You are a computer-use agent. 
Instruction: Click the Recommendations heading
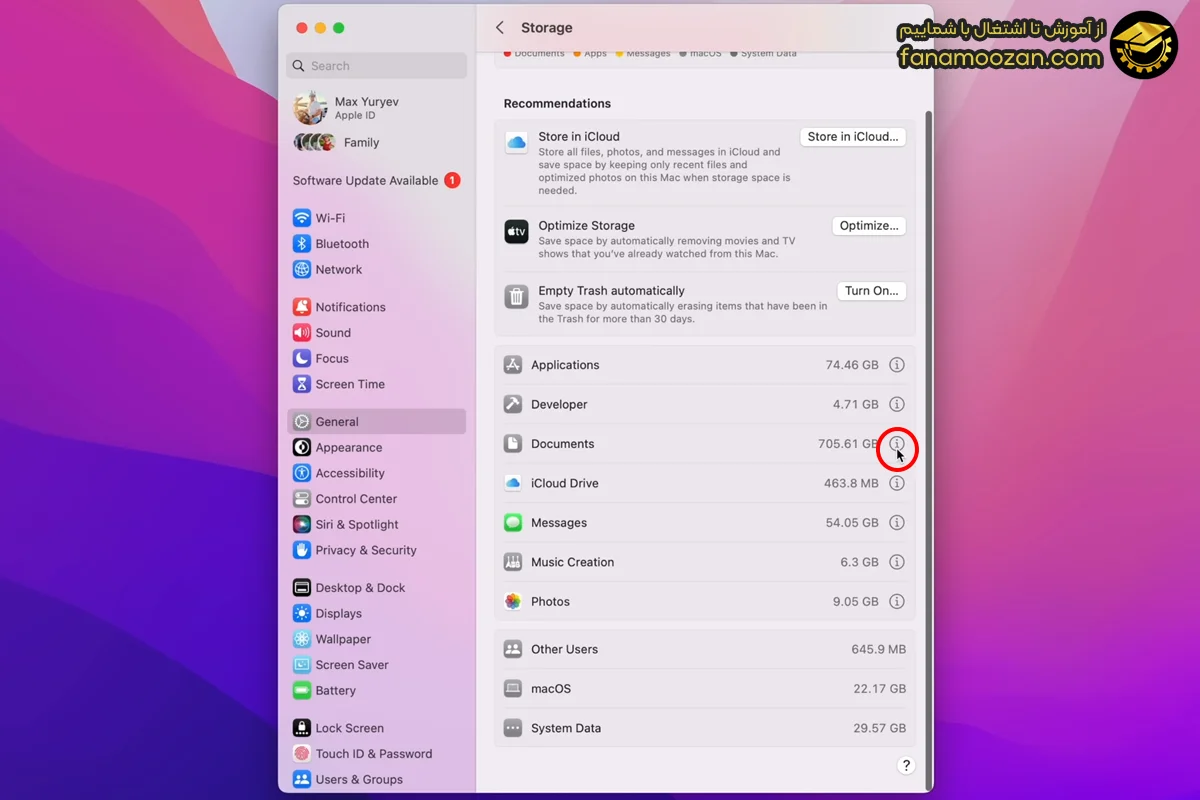[x=557, y=104]
